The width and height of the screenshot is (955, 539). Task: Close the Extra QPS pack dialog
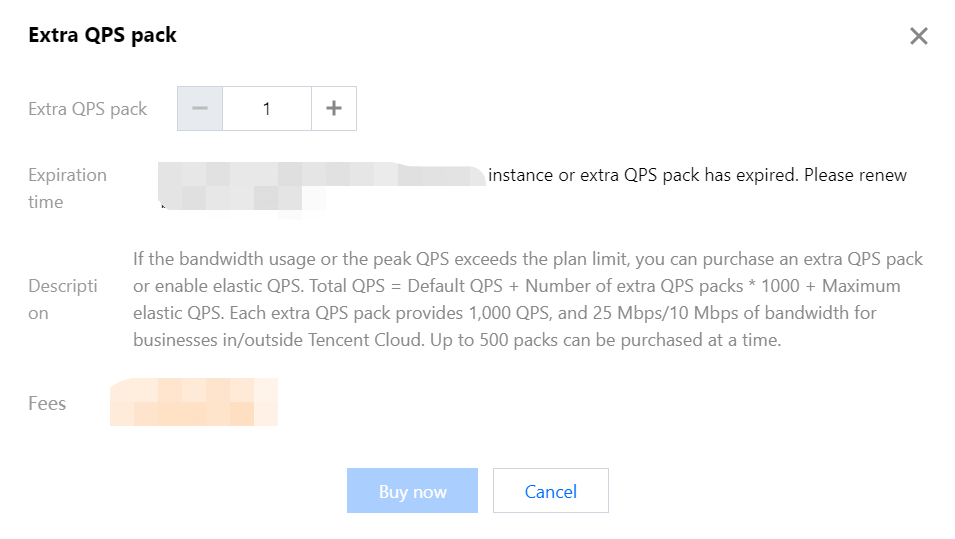click(x=918, y=37)
